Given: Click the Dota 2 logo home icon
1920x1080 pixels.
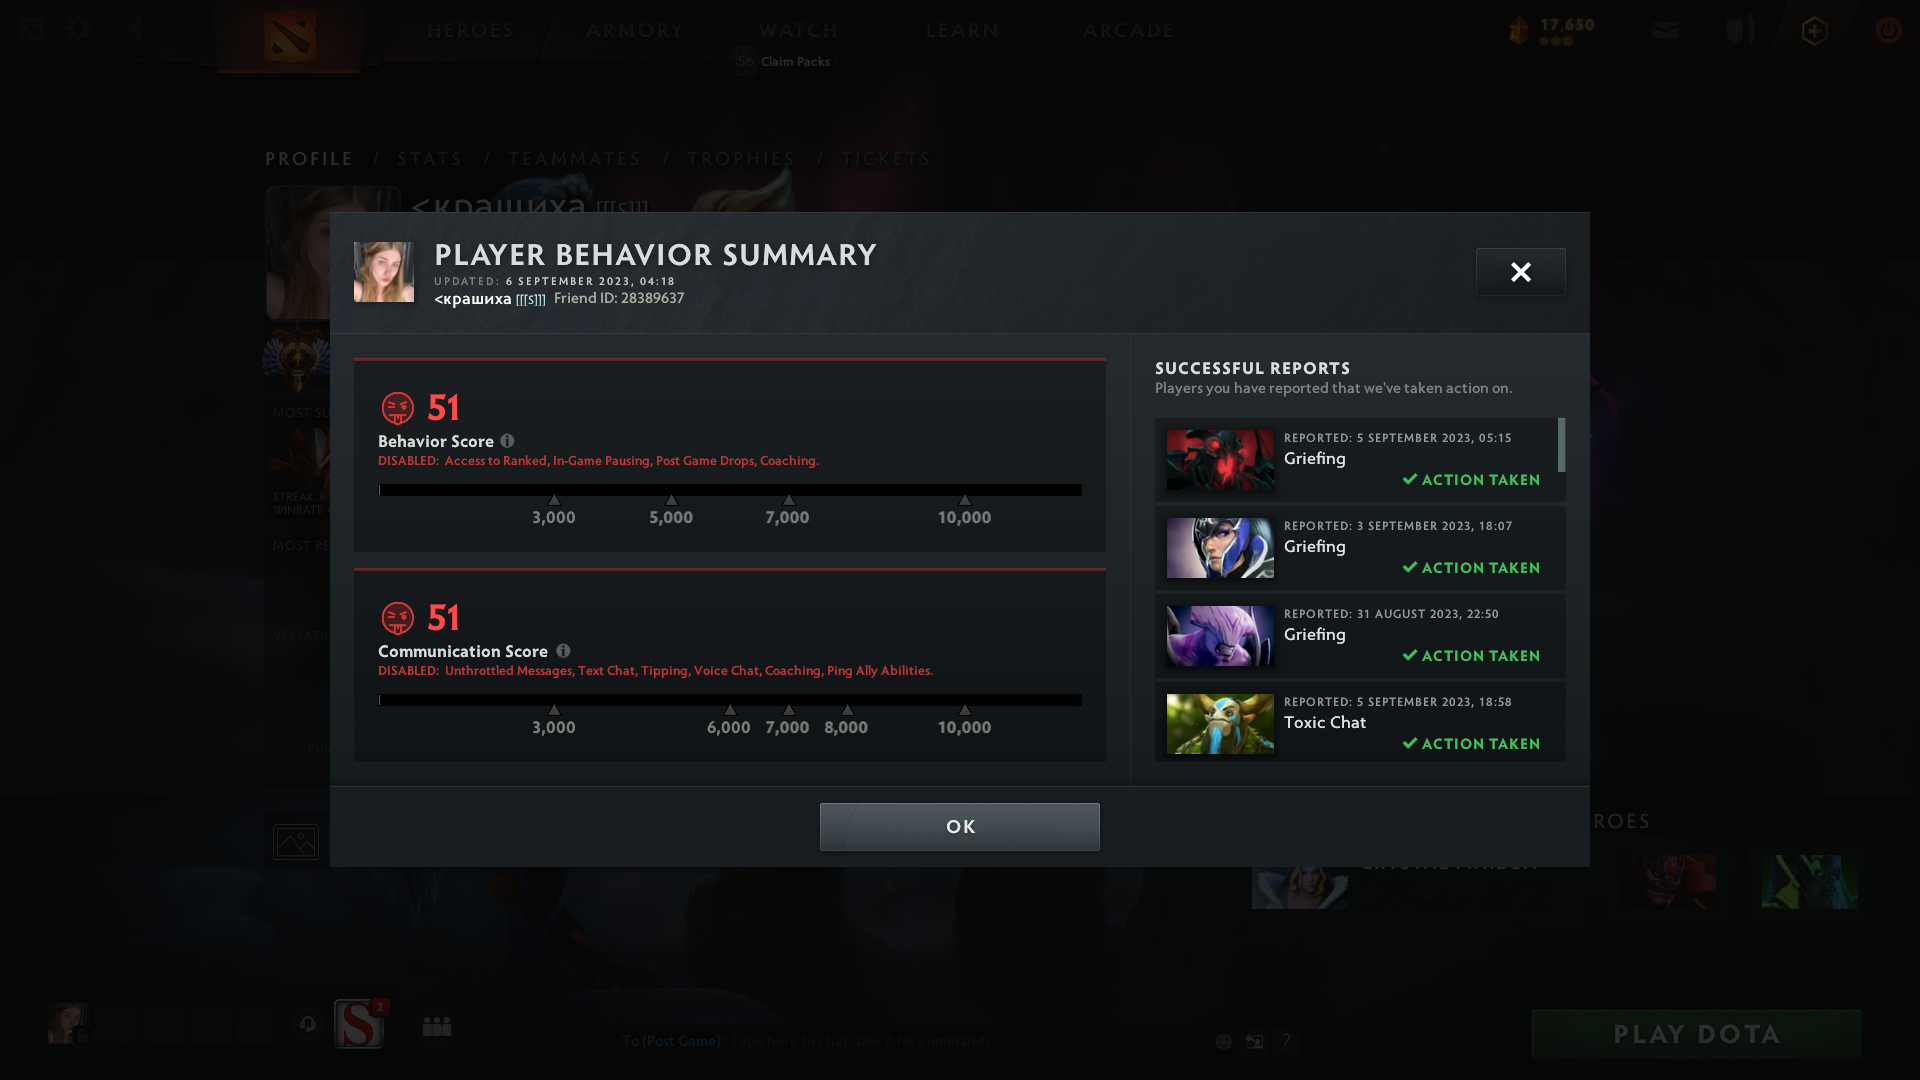Looking at the screenshot, I should tap(290, 36).
